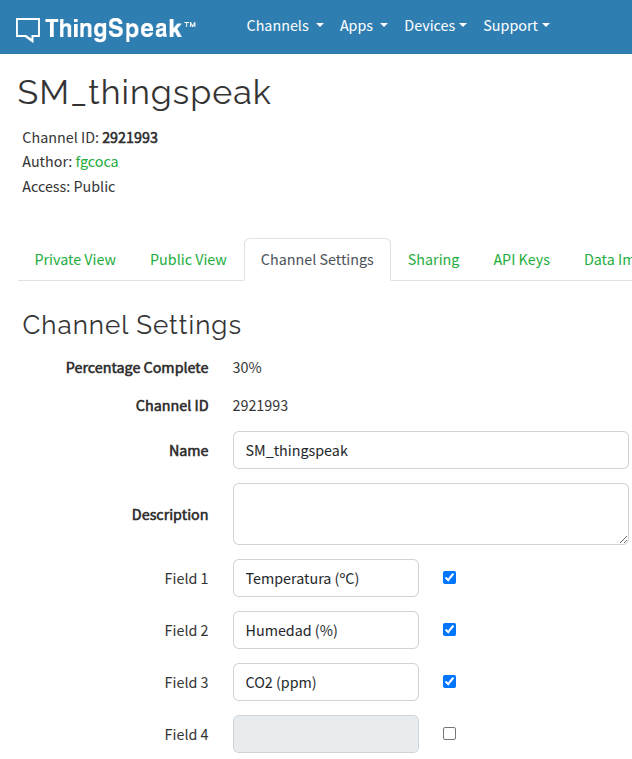Select the Channel Settings tab
Image resolution: width=632 pixels, height=759 pixels.
pyautogui.click(x=317, y=260)
